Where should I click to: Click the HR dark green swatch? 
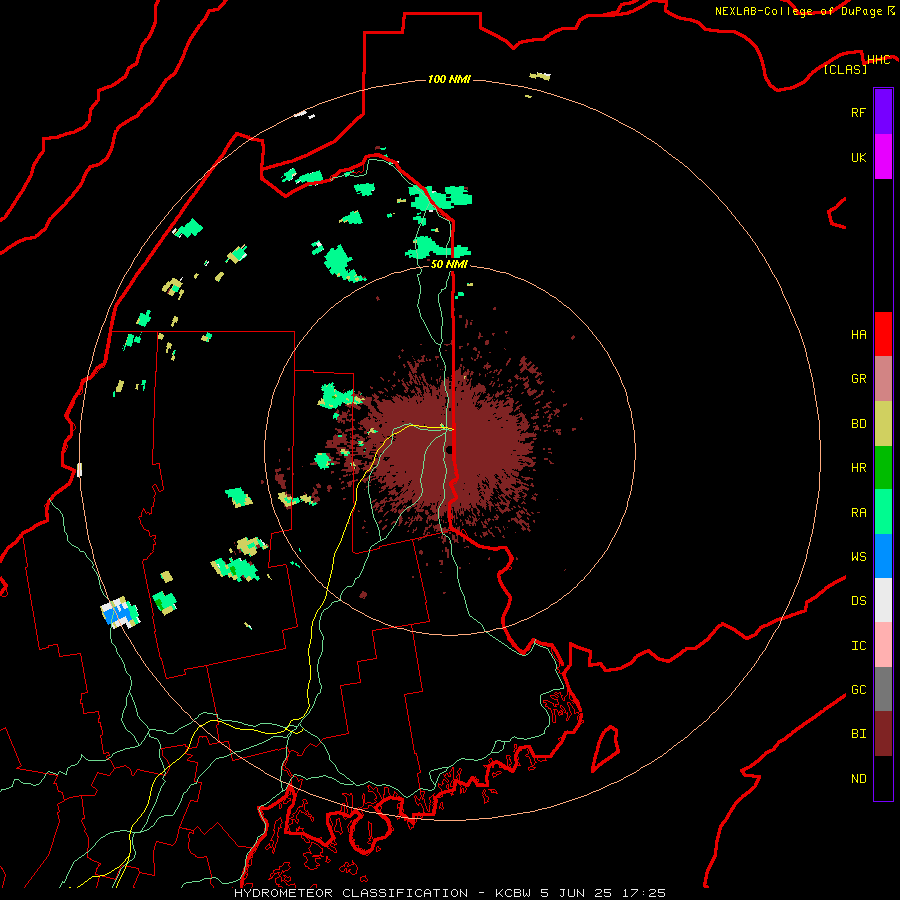pyautogui.click(x=883, y=468)
